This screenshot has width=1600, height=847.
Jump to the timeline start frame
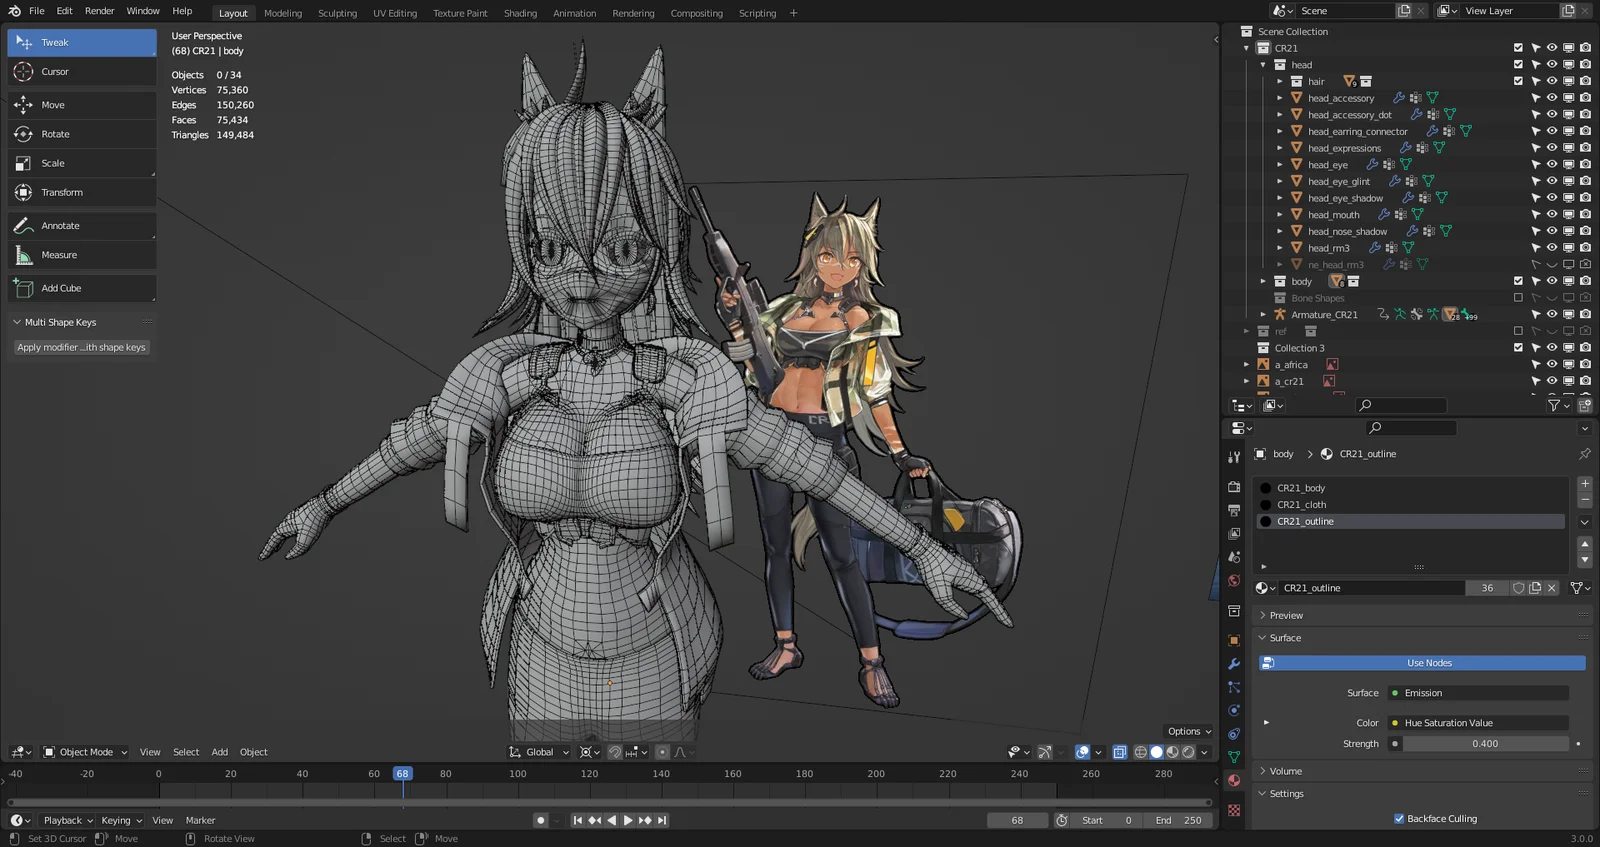tap(578, 820)
